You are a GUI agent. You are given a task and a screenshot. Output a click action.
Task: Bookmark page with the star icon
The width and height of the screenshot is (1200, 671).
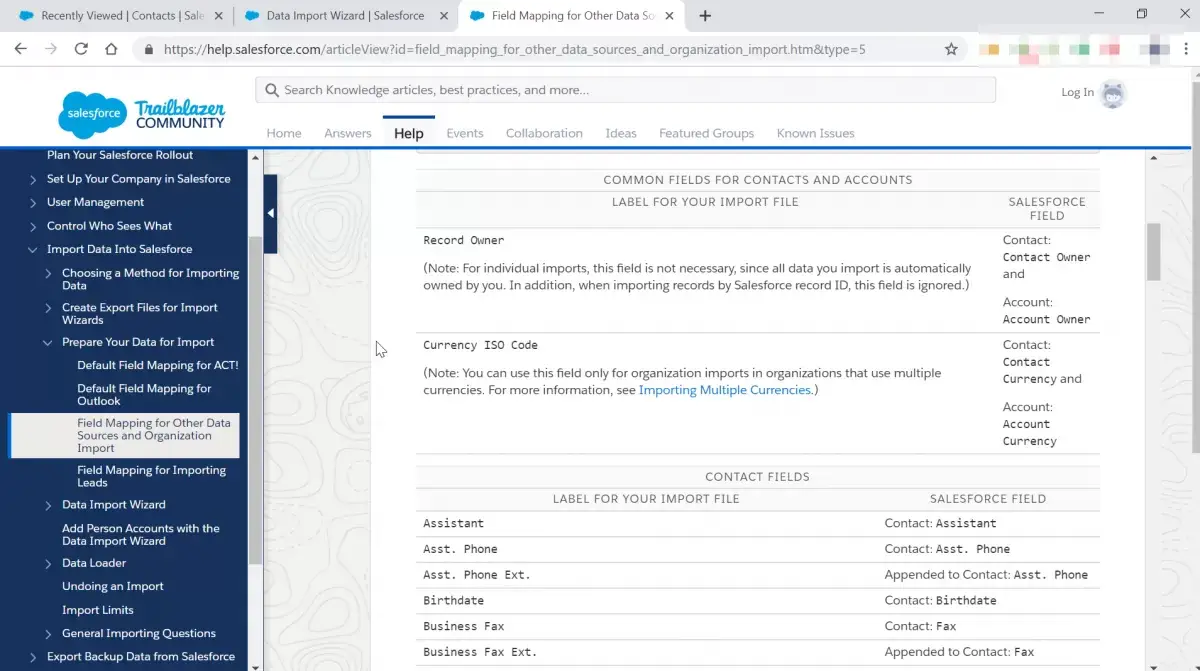951,49
